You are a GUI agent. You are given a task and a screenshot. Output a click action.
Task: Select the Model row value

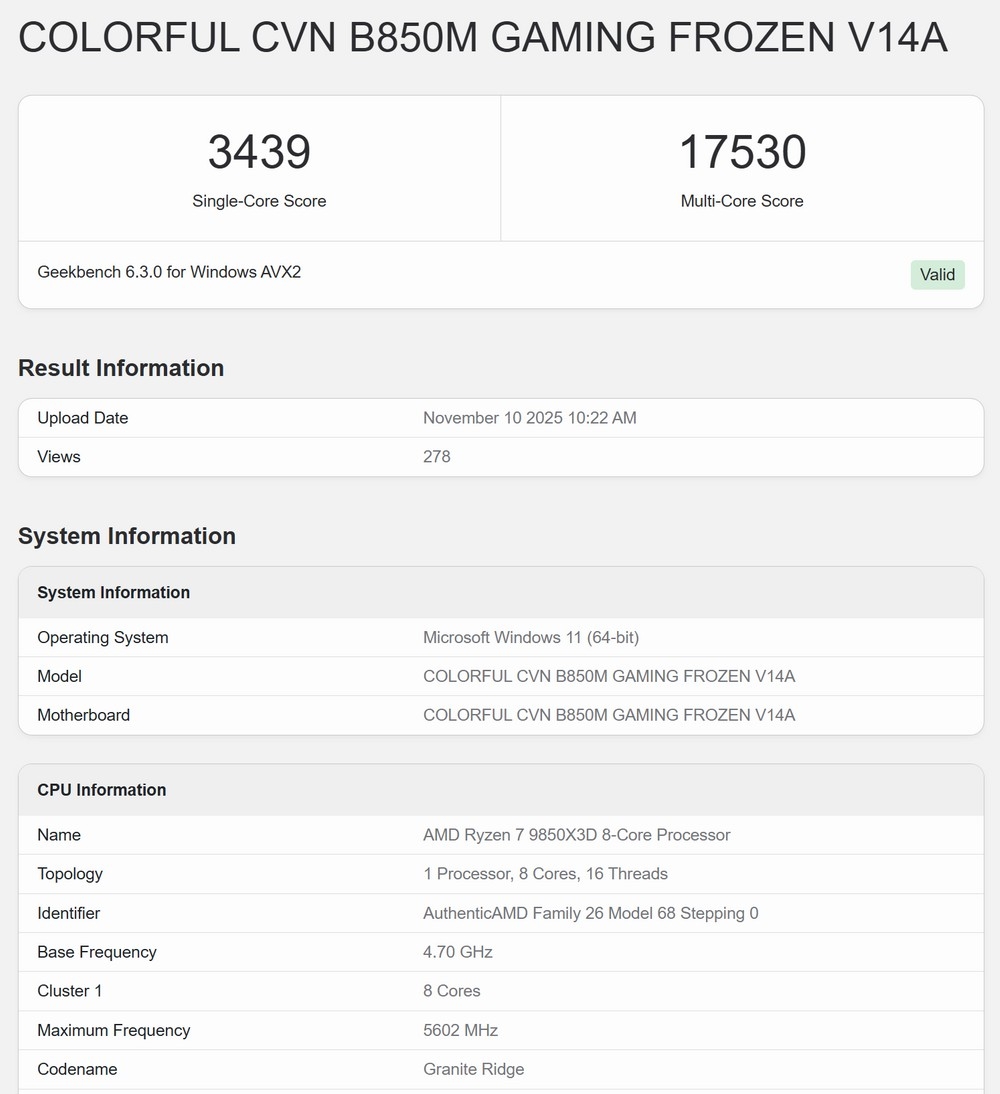[609, 676]
